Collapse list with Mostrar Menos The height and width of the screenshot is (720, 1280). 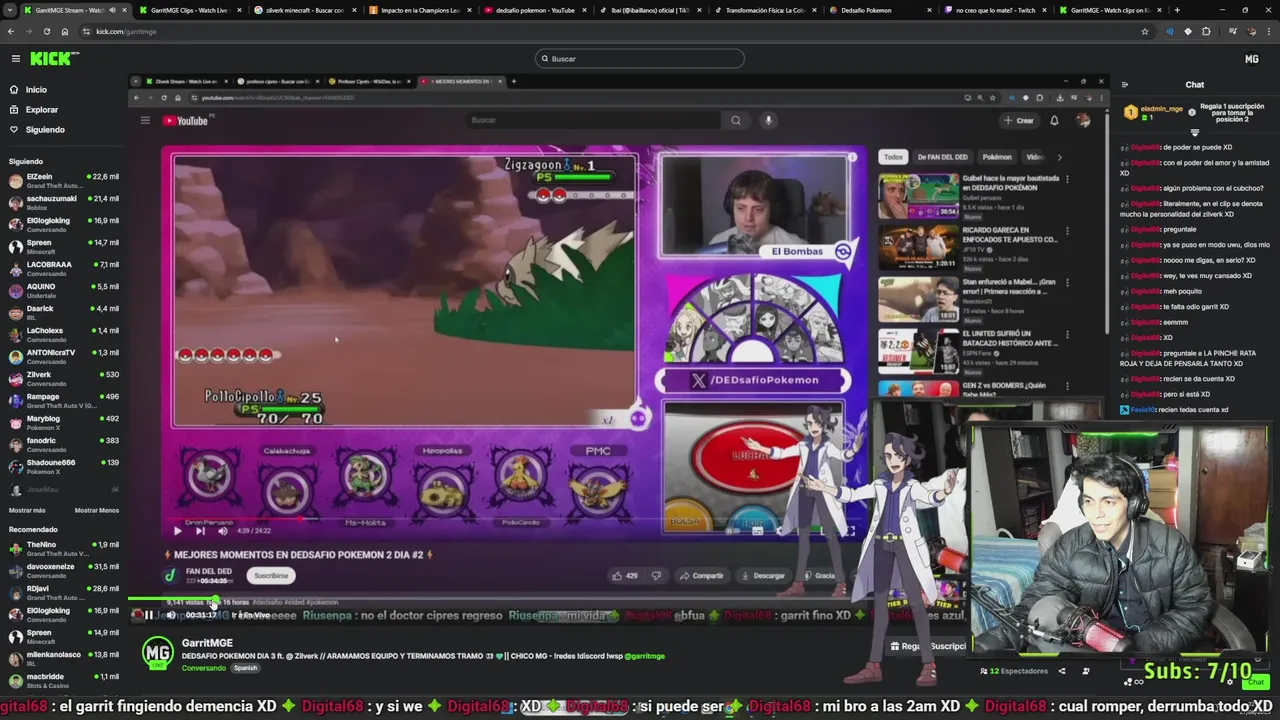click(97, 510)
